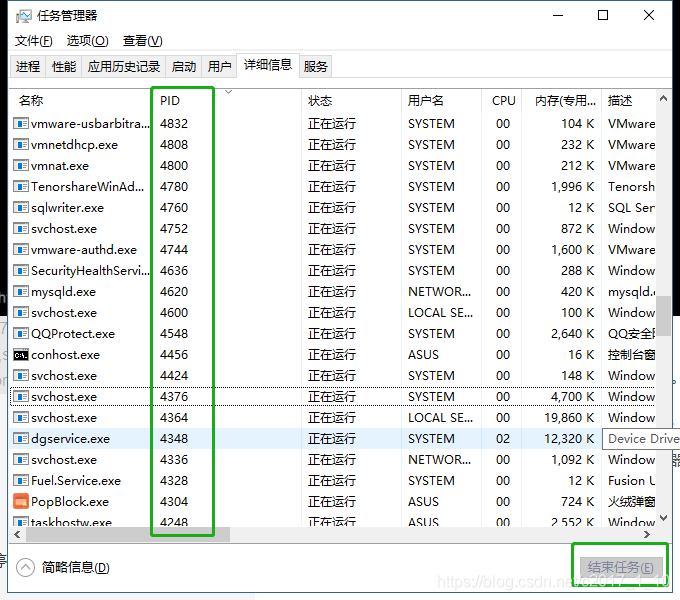Click the conhost.exe console icon

click(21, 355)
